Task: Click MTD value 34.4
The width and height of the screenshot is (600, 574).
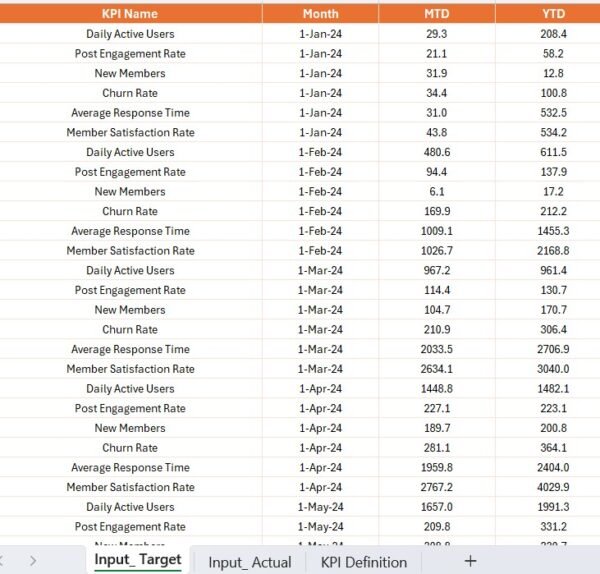Action: point(437,93)
